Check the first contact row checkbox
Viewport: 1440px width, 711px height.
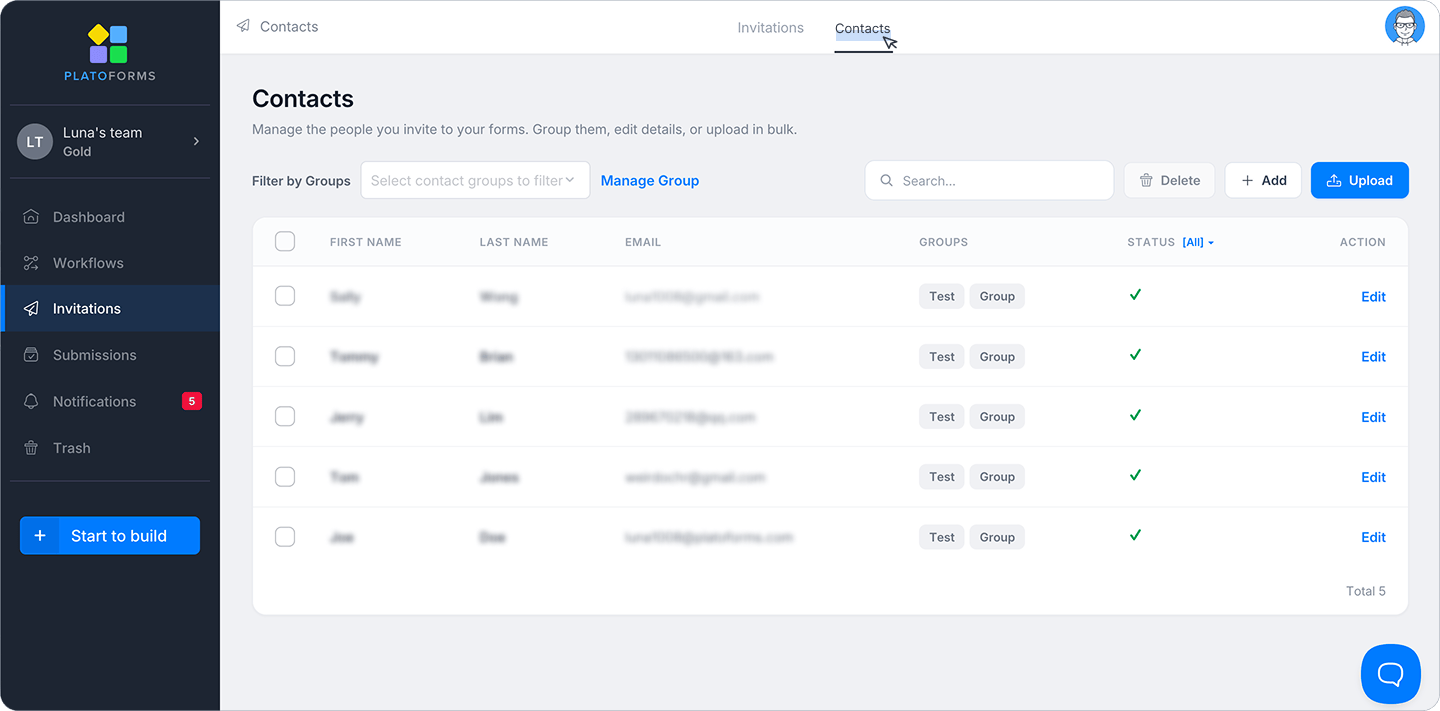coord(285,296)
